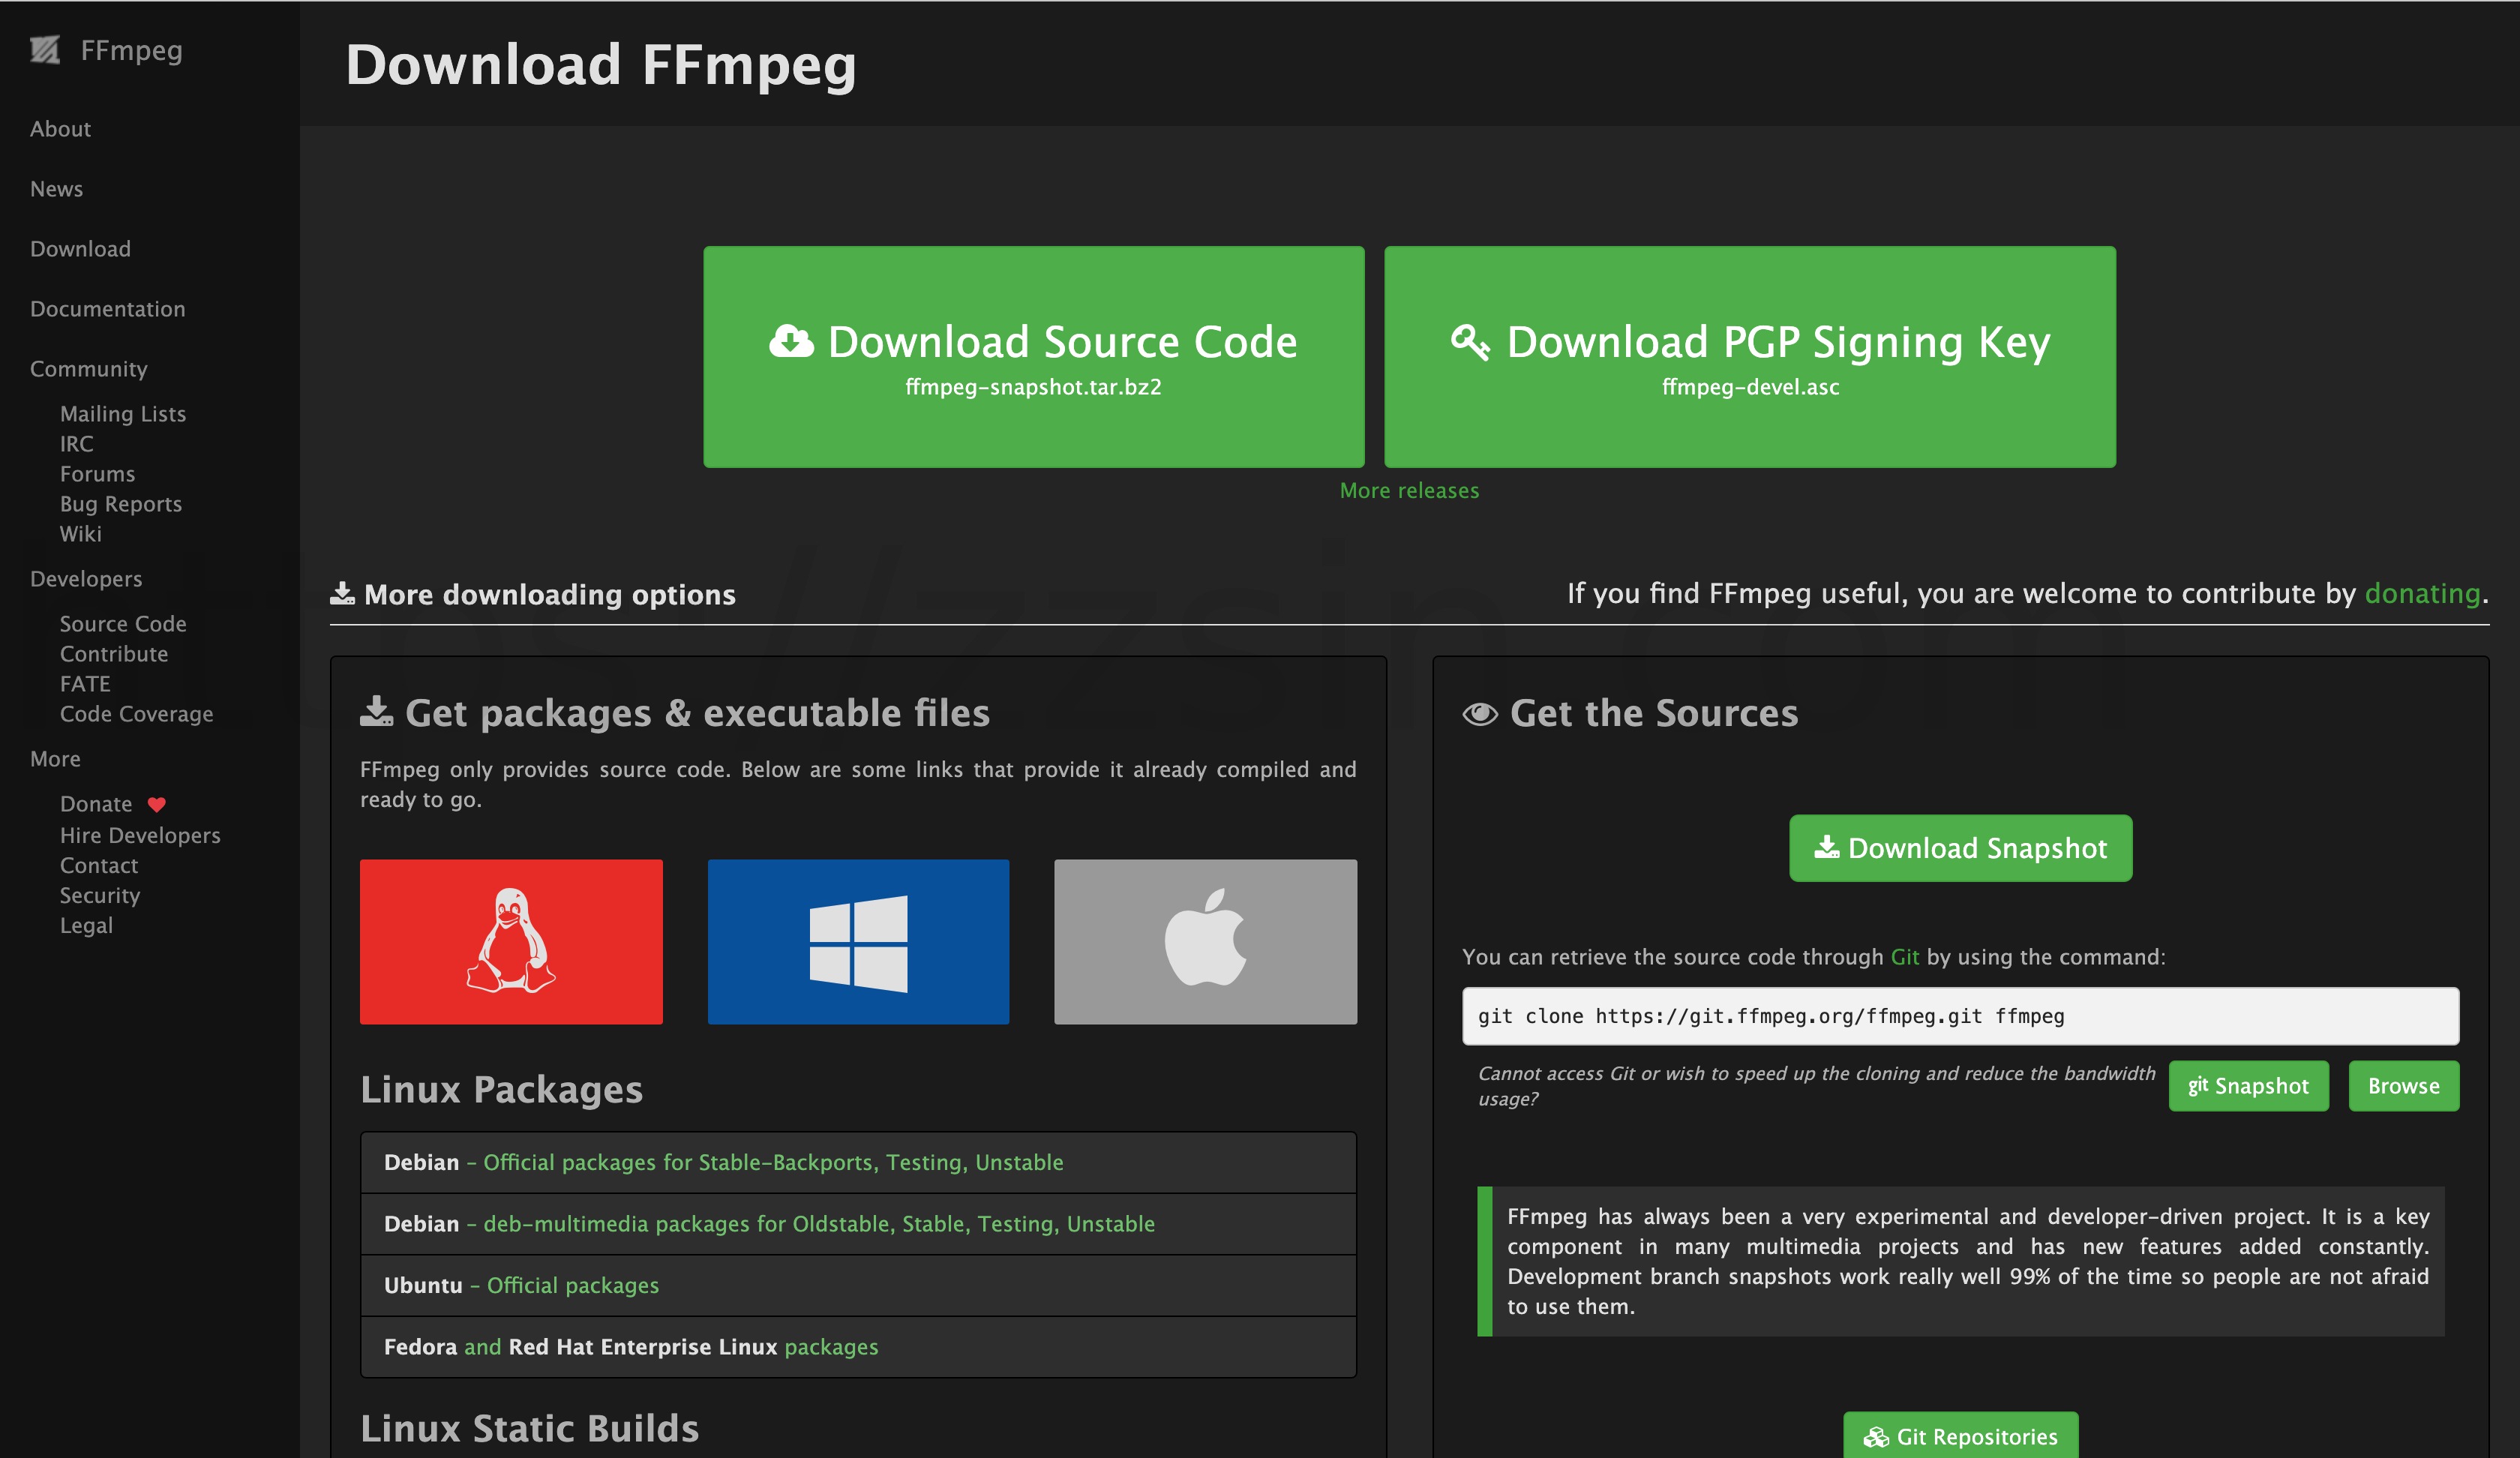Image resolution: width=2520 pixels, height=1458 pixels.
Task: Open the Contact link
Action: [99, 865]
